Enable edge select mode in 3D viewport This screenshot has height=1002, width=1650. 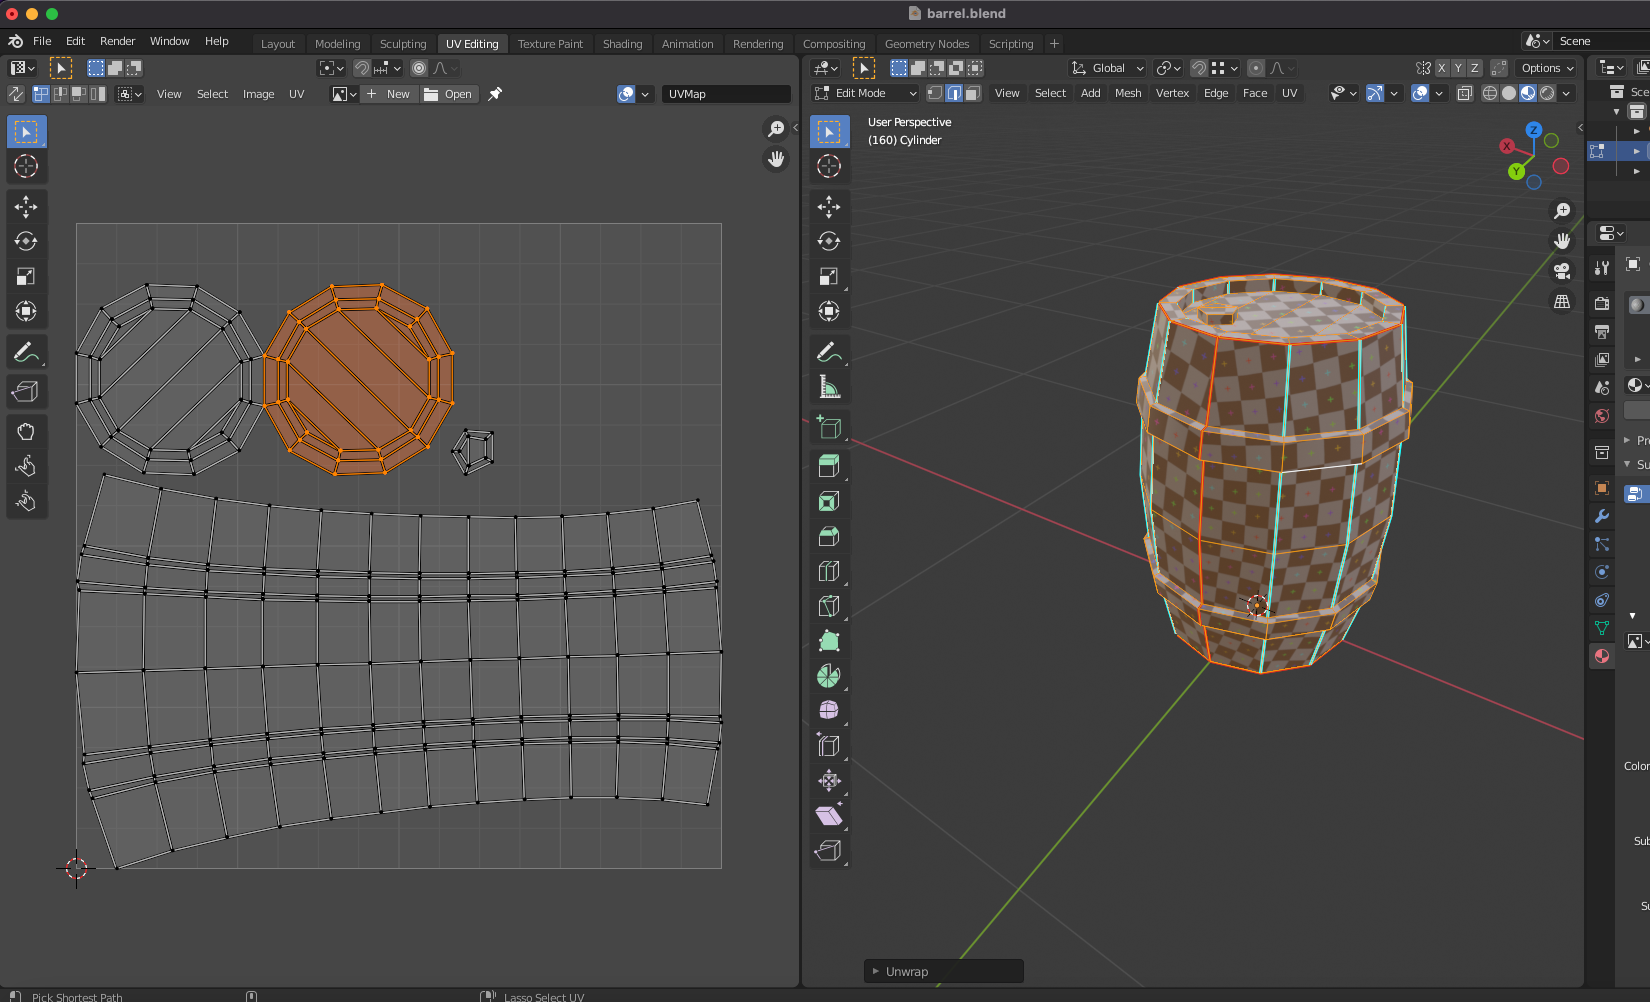[954, 93]
